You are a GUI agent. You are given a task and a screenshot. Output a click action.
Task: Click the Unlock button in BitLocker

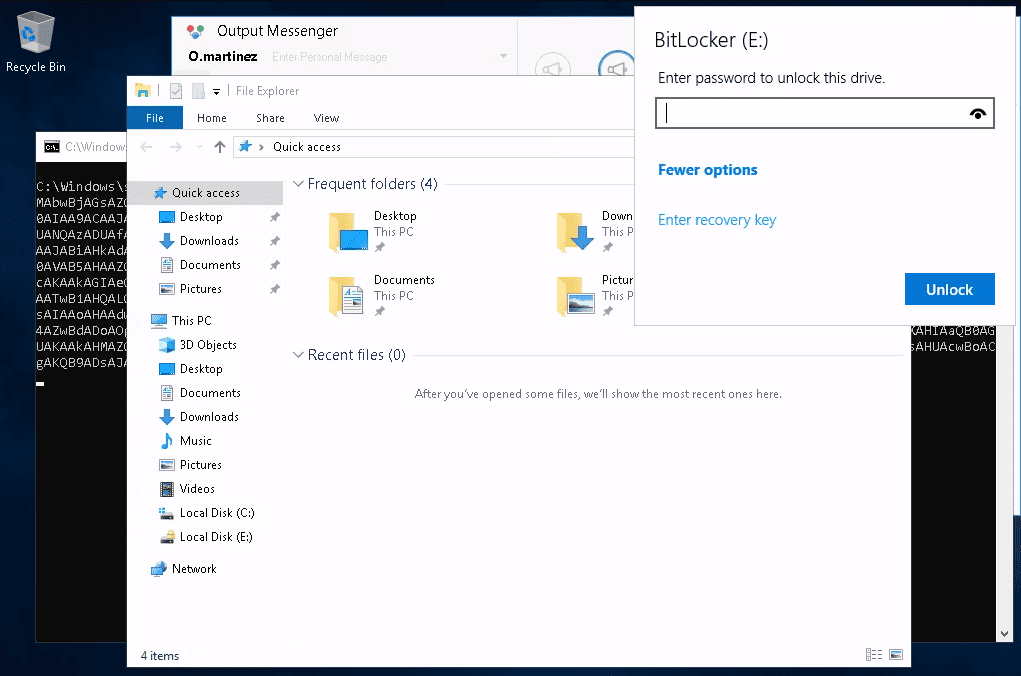click(x=949, y=289)
